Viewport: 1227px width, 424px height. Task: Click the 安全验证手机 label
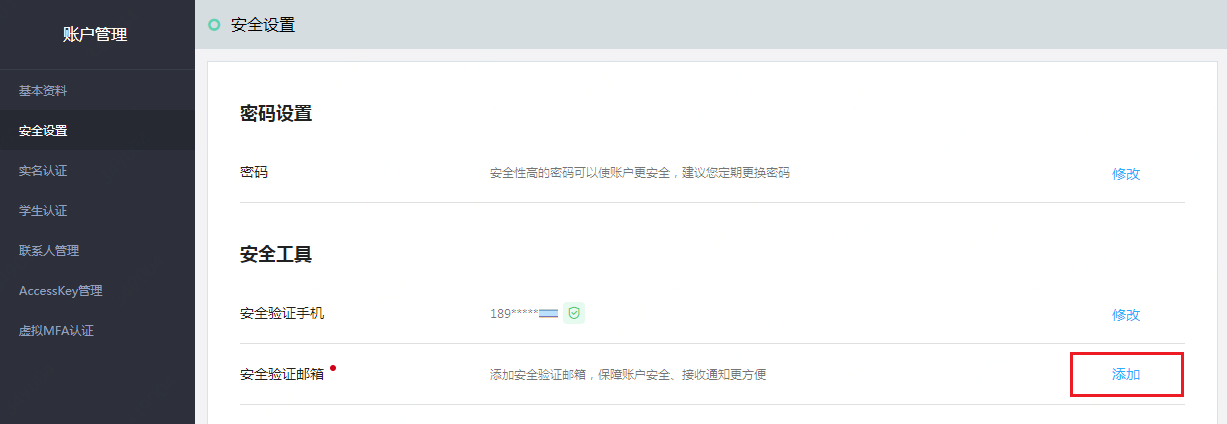click(282, 313)
